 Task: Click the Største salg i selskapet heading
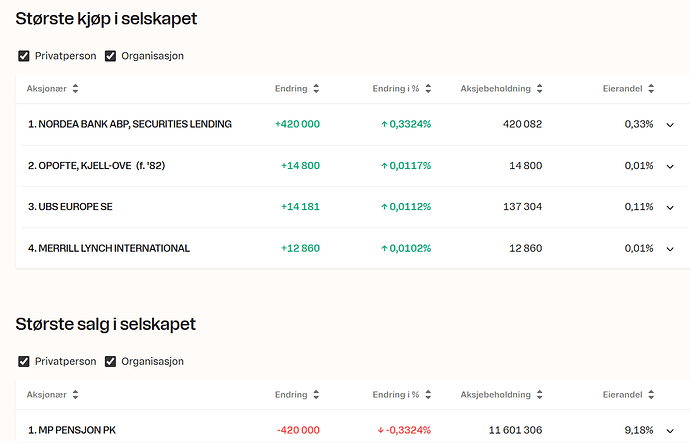(x=106, y=324)
